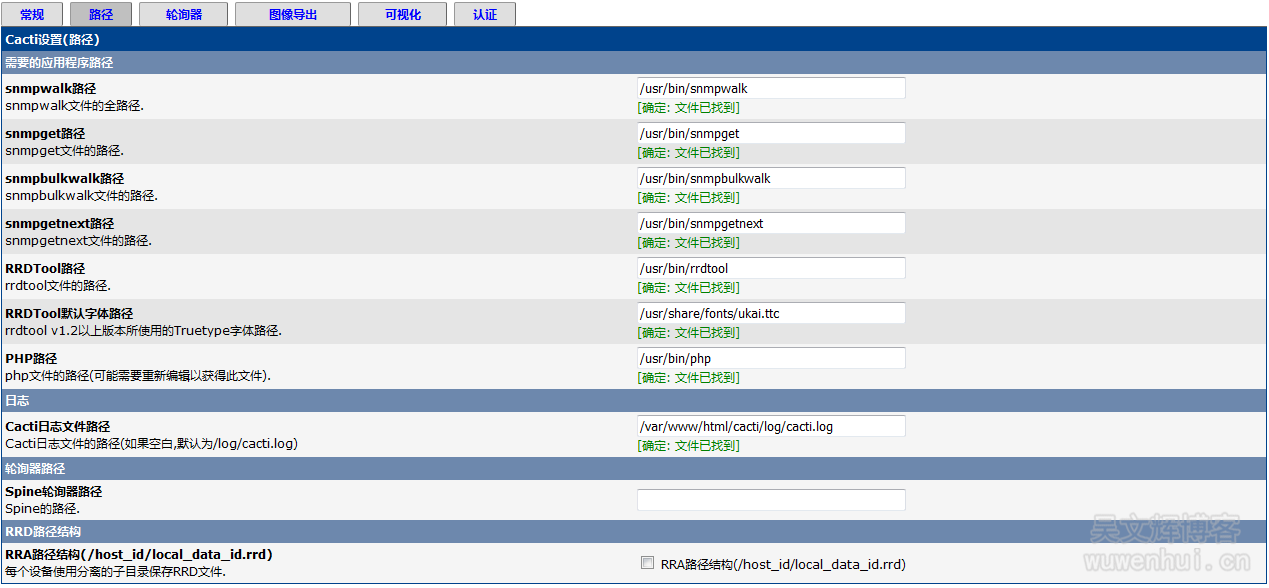Switch to the 常规 tab
1269x588 pixels.
click(32, 15)
